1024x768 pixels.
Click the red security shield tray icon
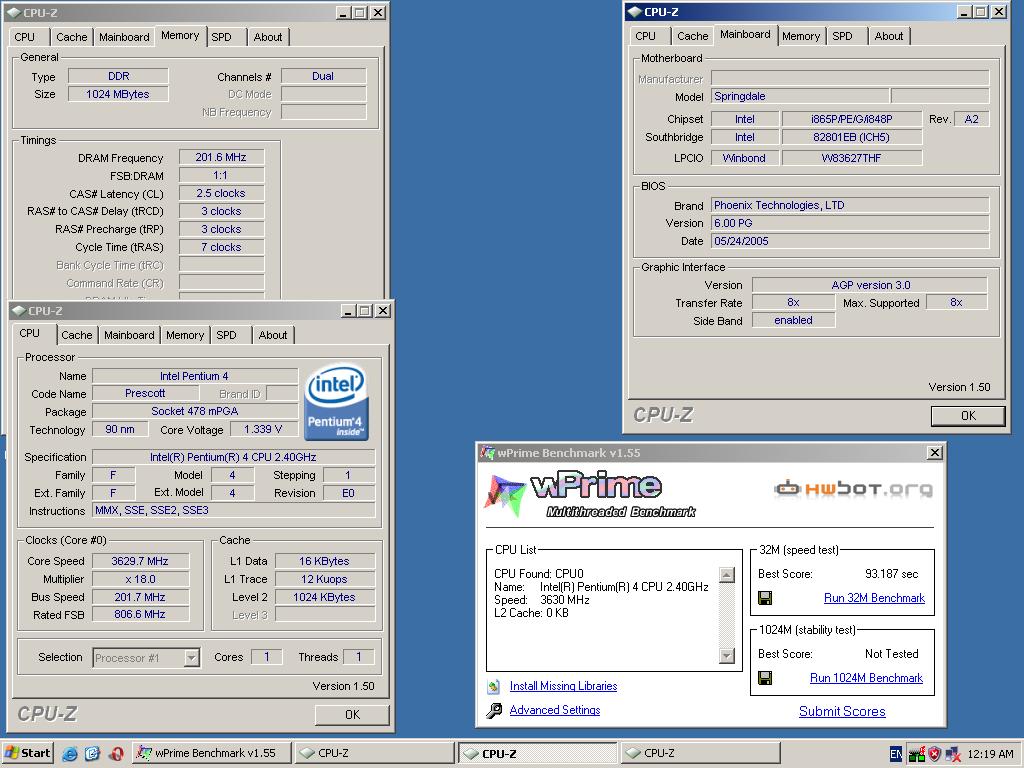point(935,754)
